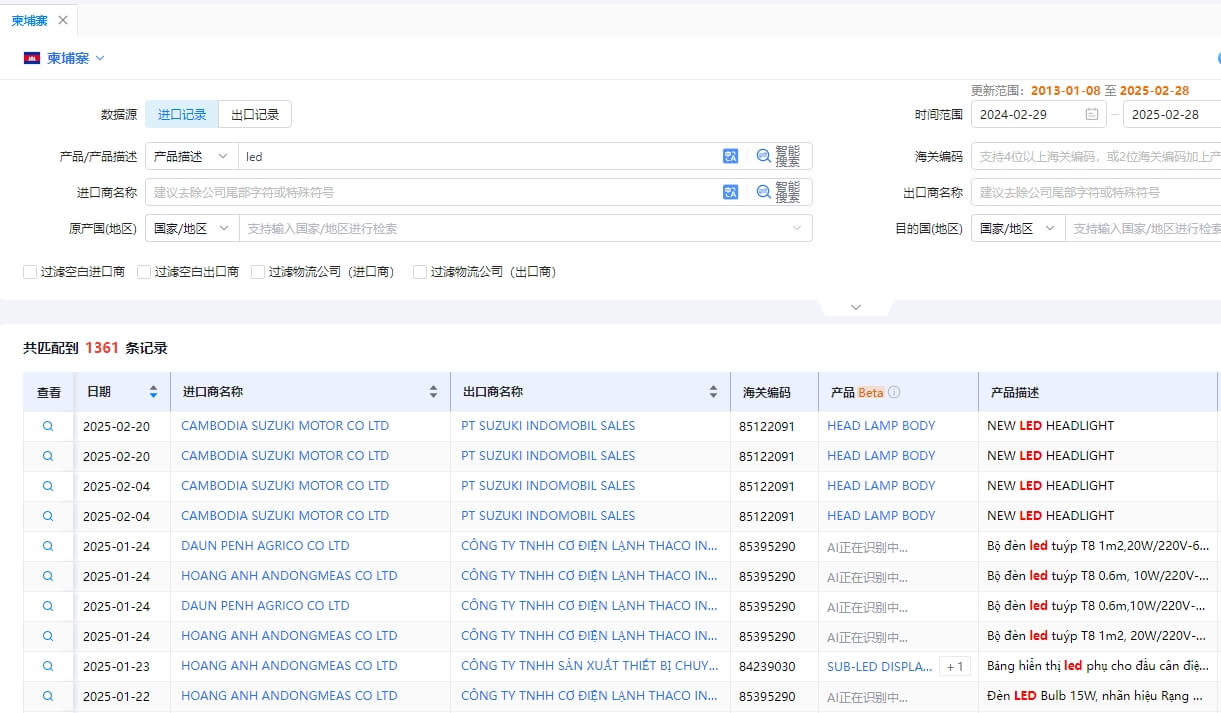The height and width of the screenshot is (713, 1221).
Task: Select 进口记录 data source
Action: [182, 114]
